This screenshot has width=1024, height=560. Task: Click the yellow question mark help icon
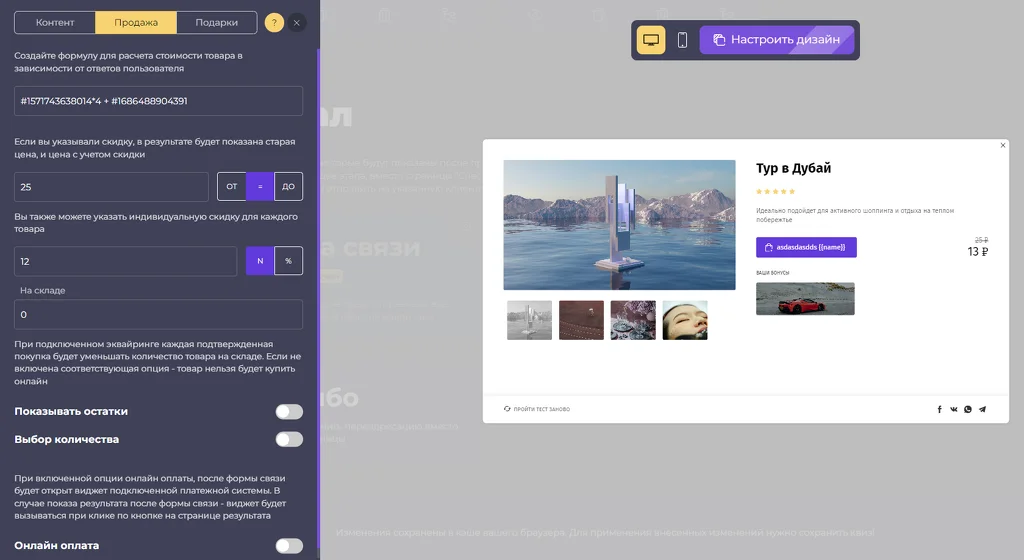point(274,23)
